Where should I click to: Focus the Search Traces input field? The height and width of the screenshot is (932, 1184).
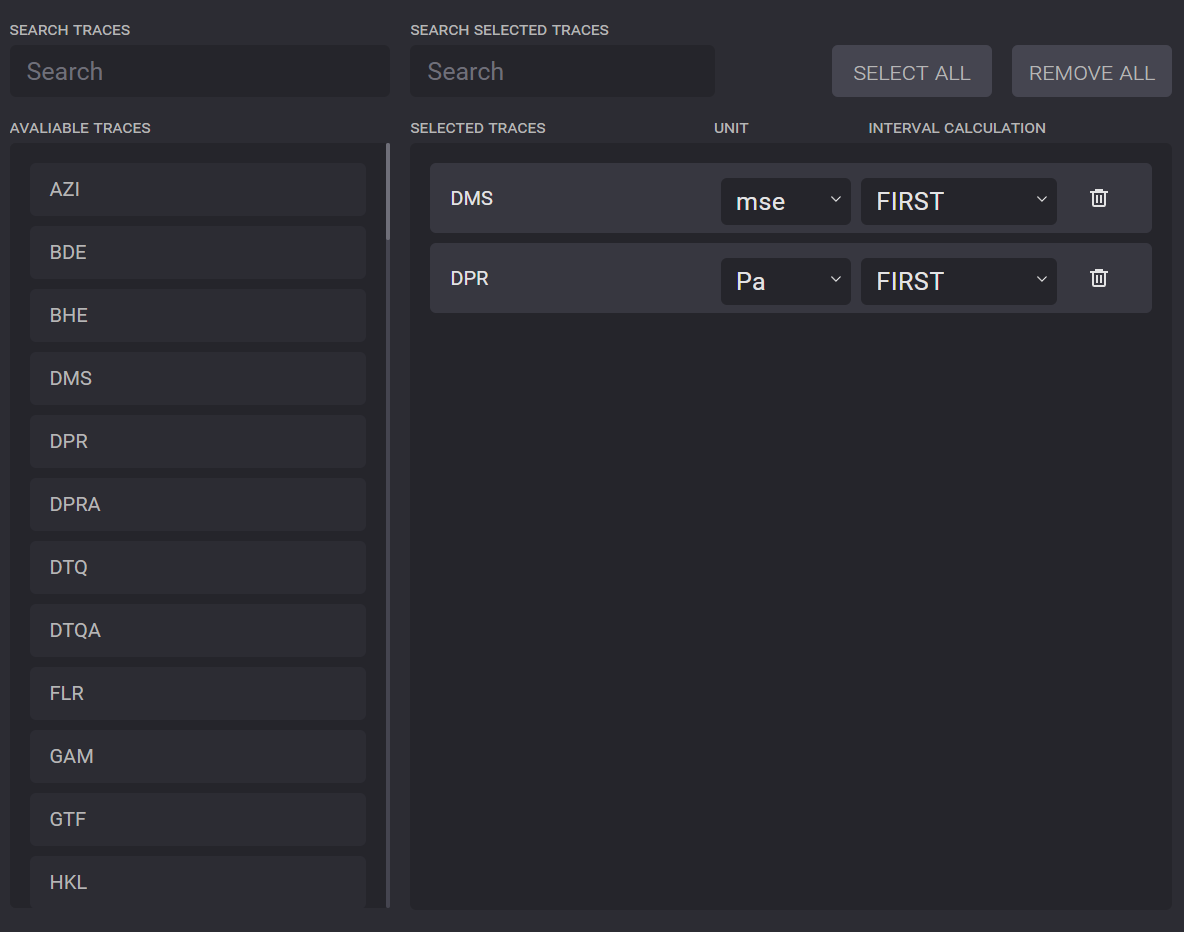tap(200, 71)
